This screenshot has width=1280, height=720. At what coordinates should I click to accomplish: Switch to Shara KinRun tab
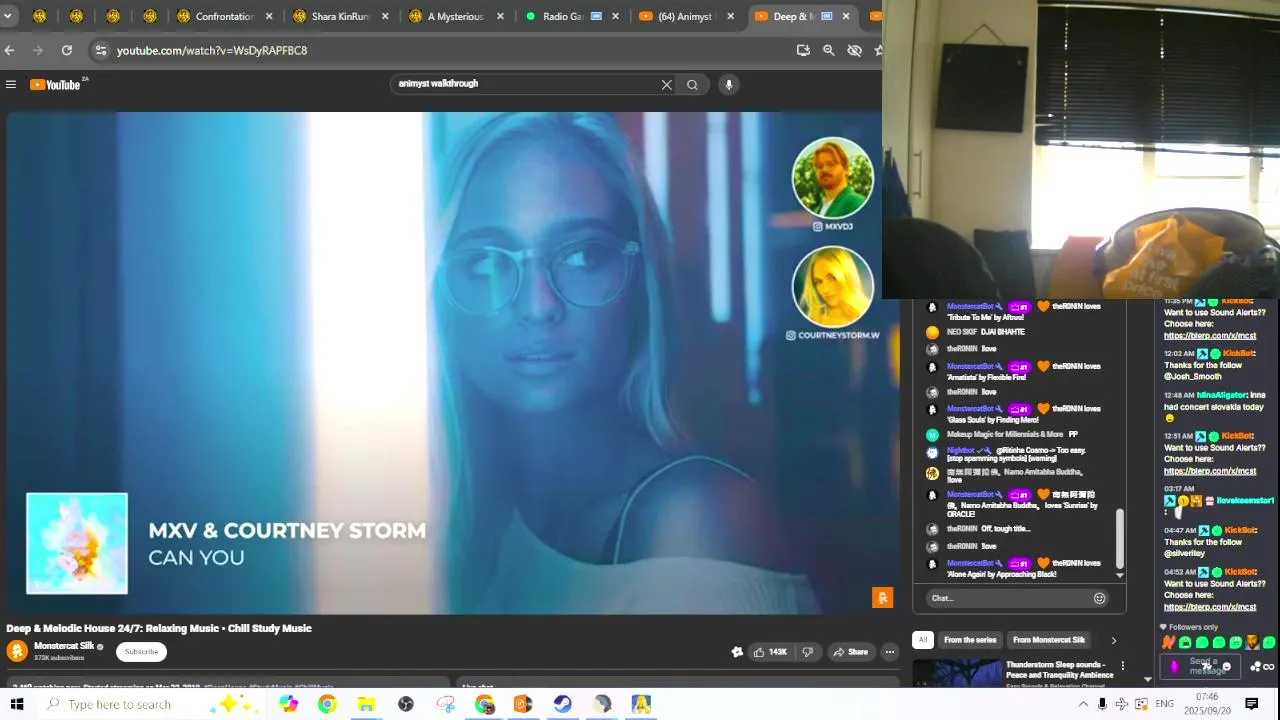pyautogui.click(x=340, y=16)
